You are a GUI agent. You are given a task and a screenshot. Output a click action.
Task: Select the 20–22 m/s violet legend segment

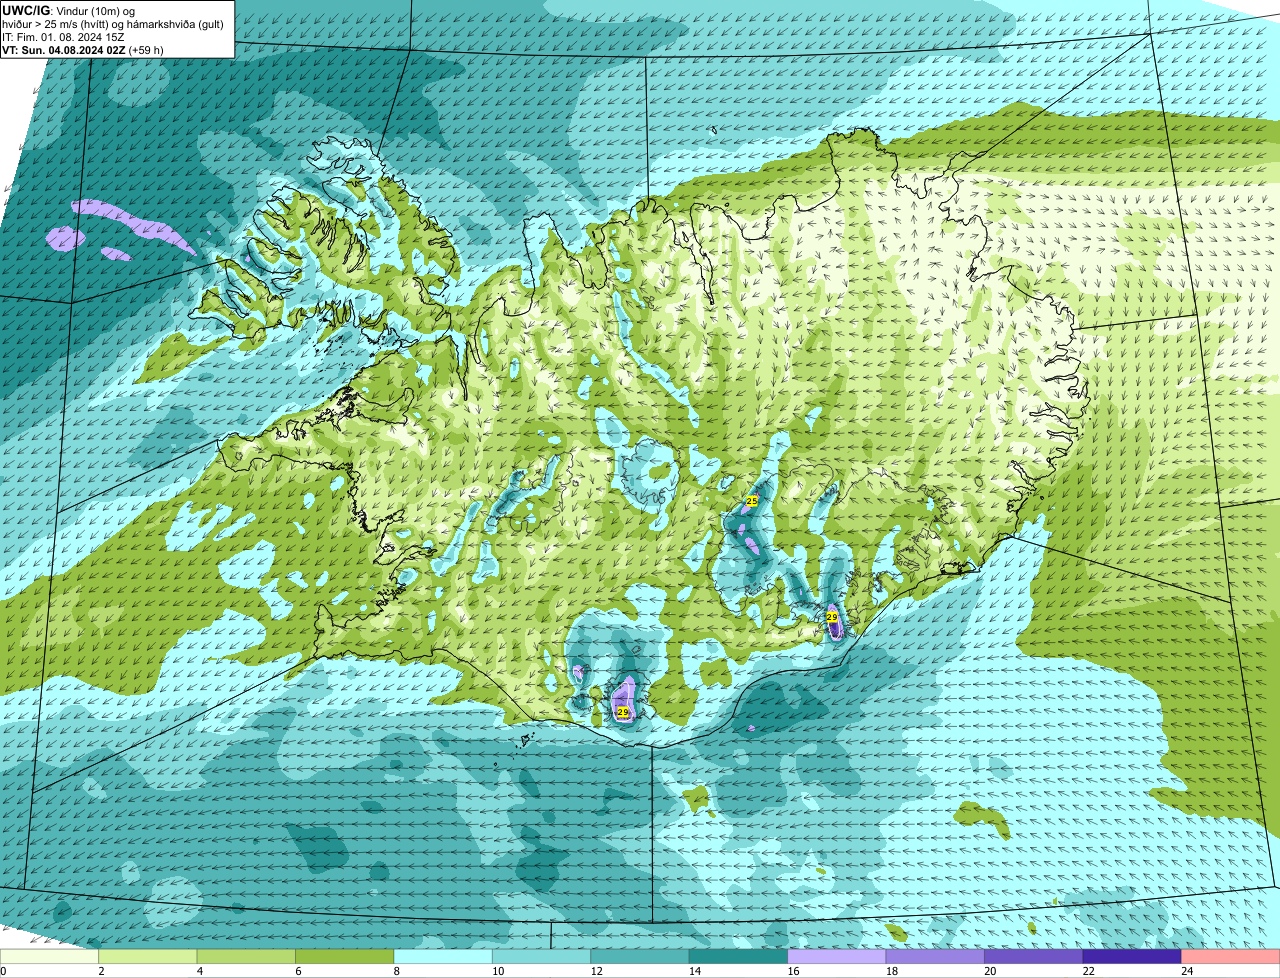click(1034, 957)
